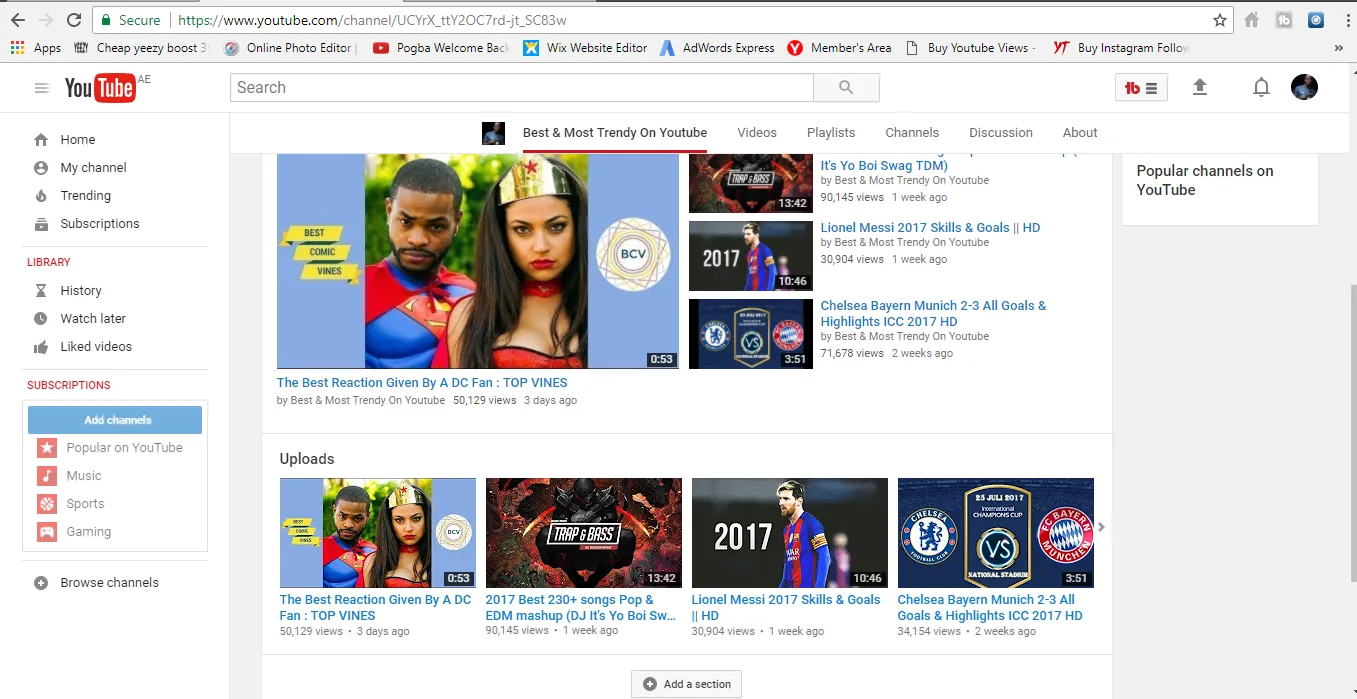This screenshot has width=1357, height=699.
Task: Bookmark page with star icon
Action: [x=1219, y=20]
